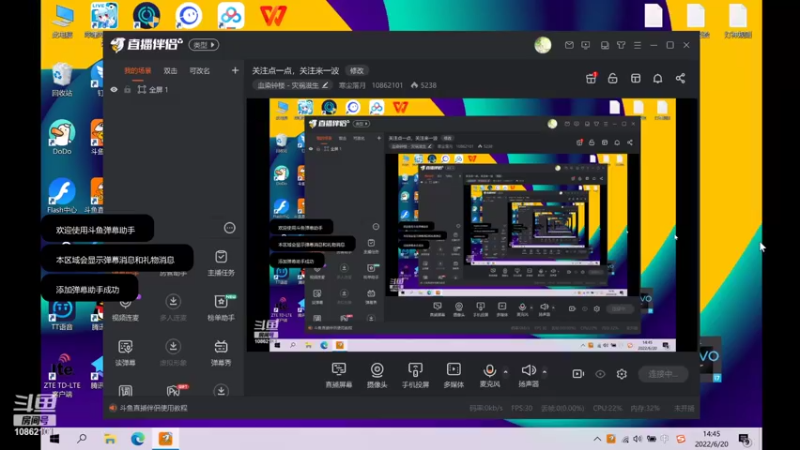The image size is (800, 450).
Task: Open the gift box icon with red badge
Action: point(591,78)
